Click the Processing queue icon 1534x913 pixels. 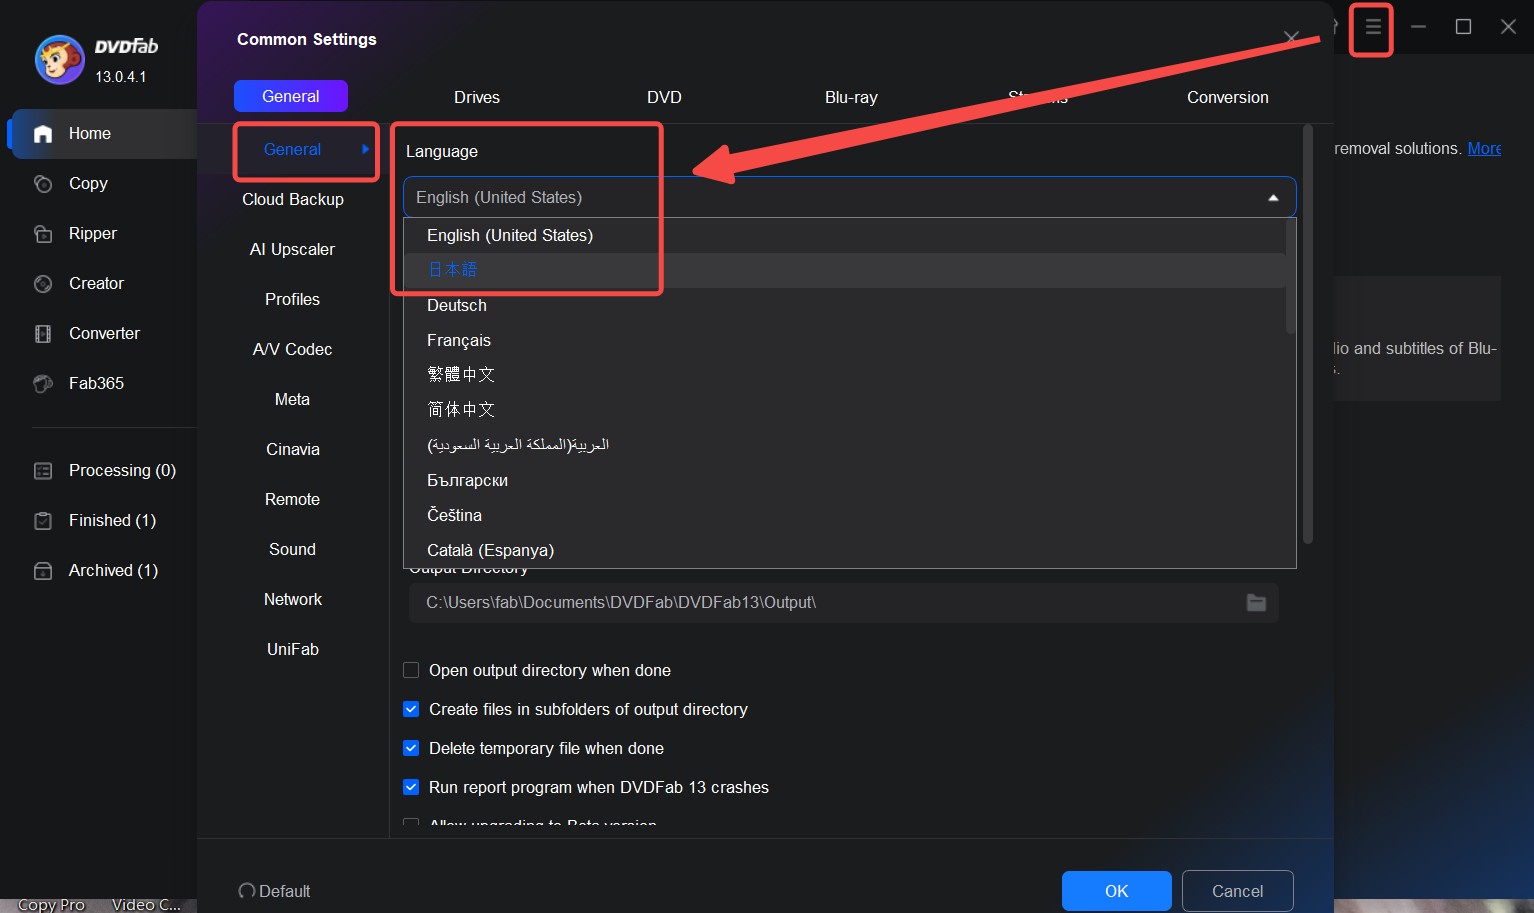(43, 471)
